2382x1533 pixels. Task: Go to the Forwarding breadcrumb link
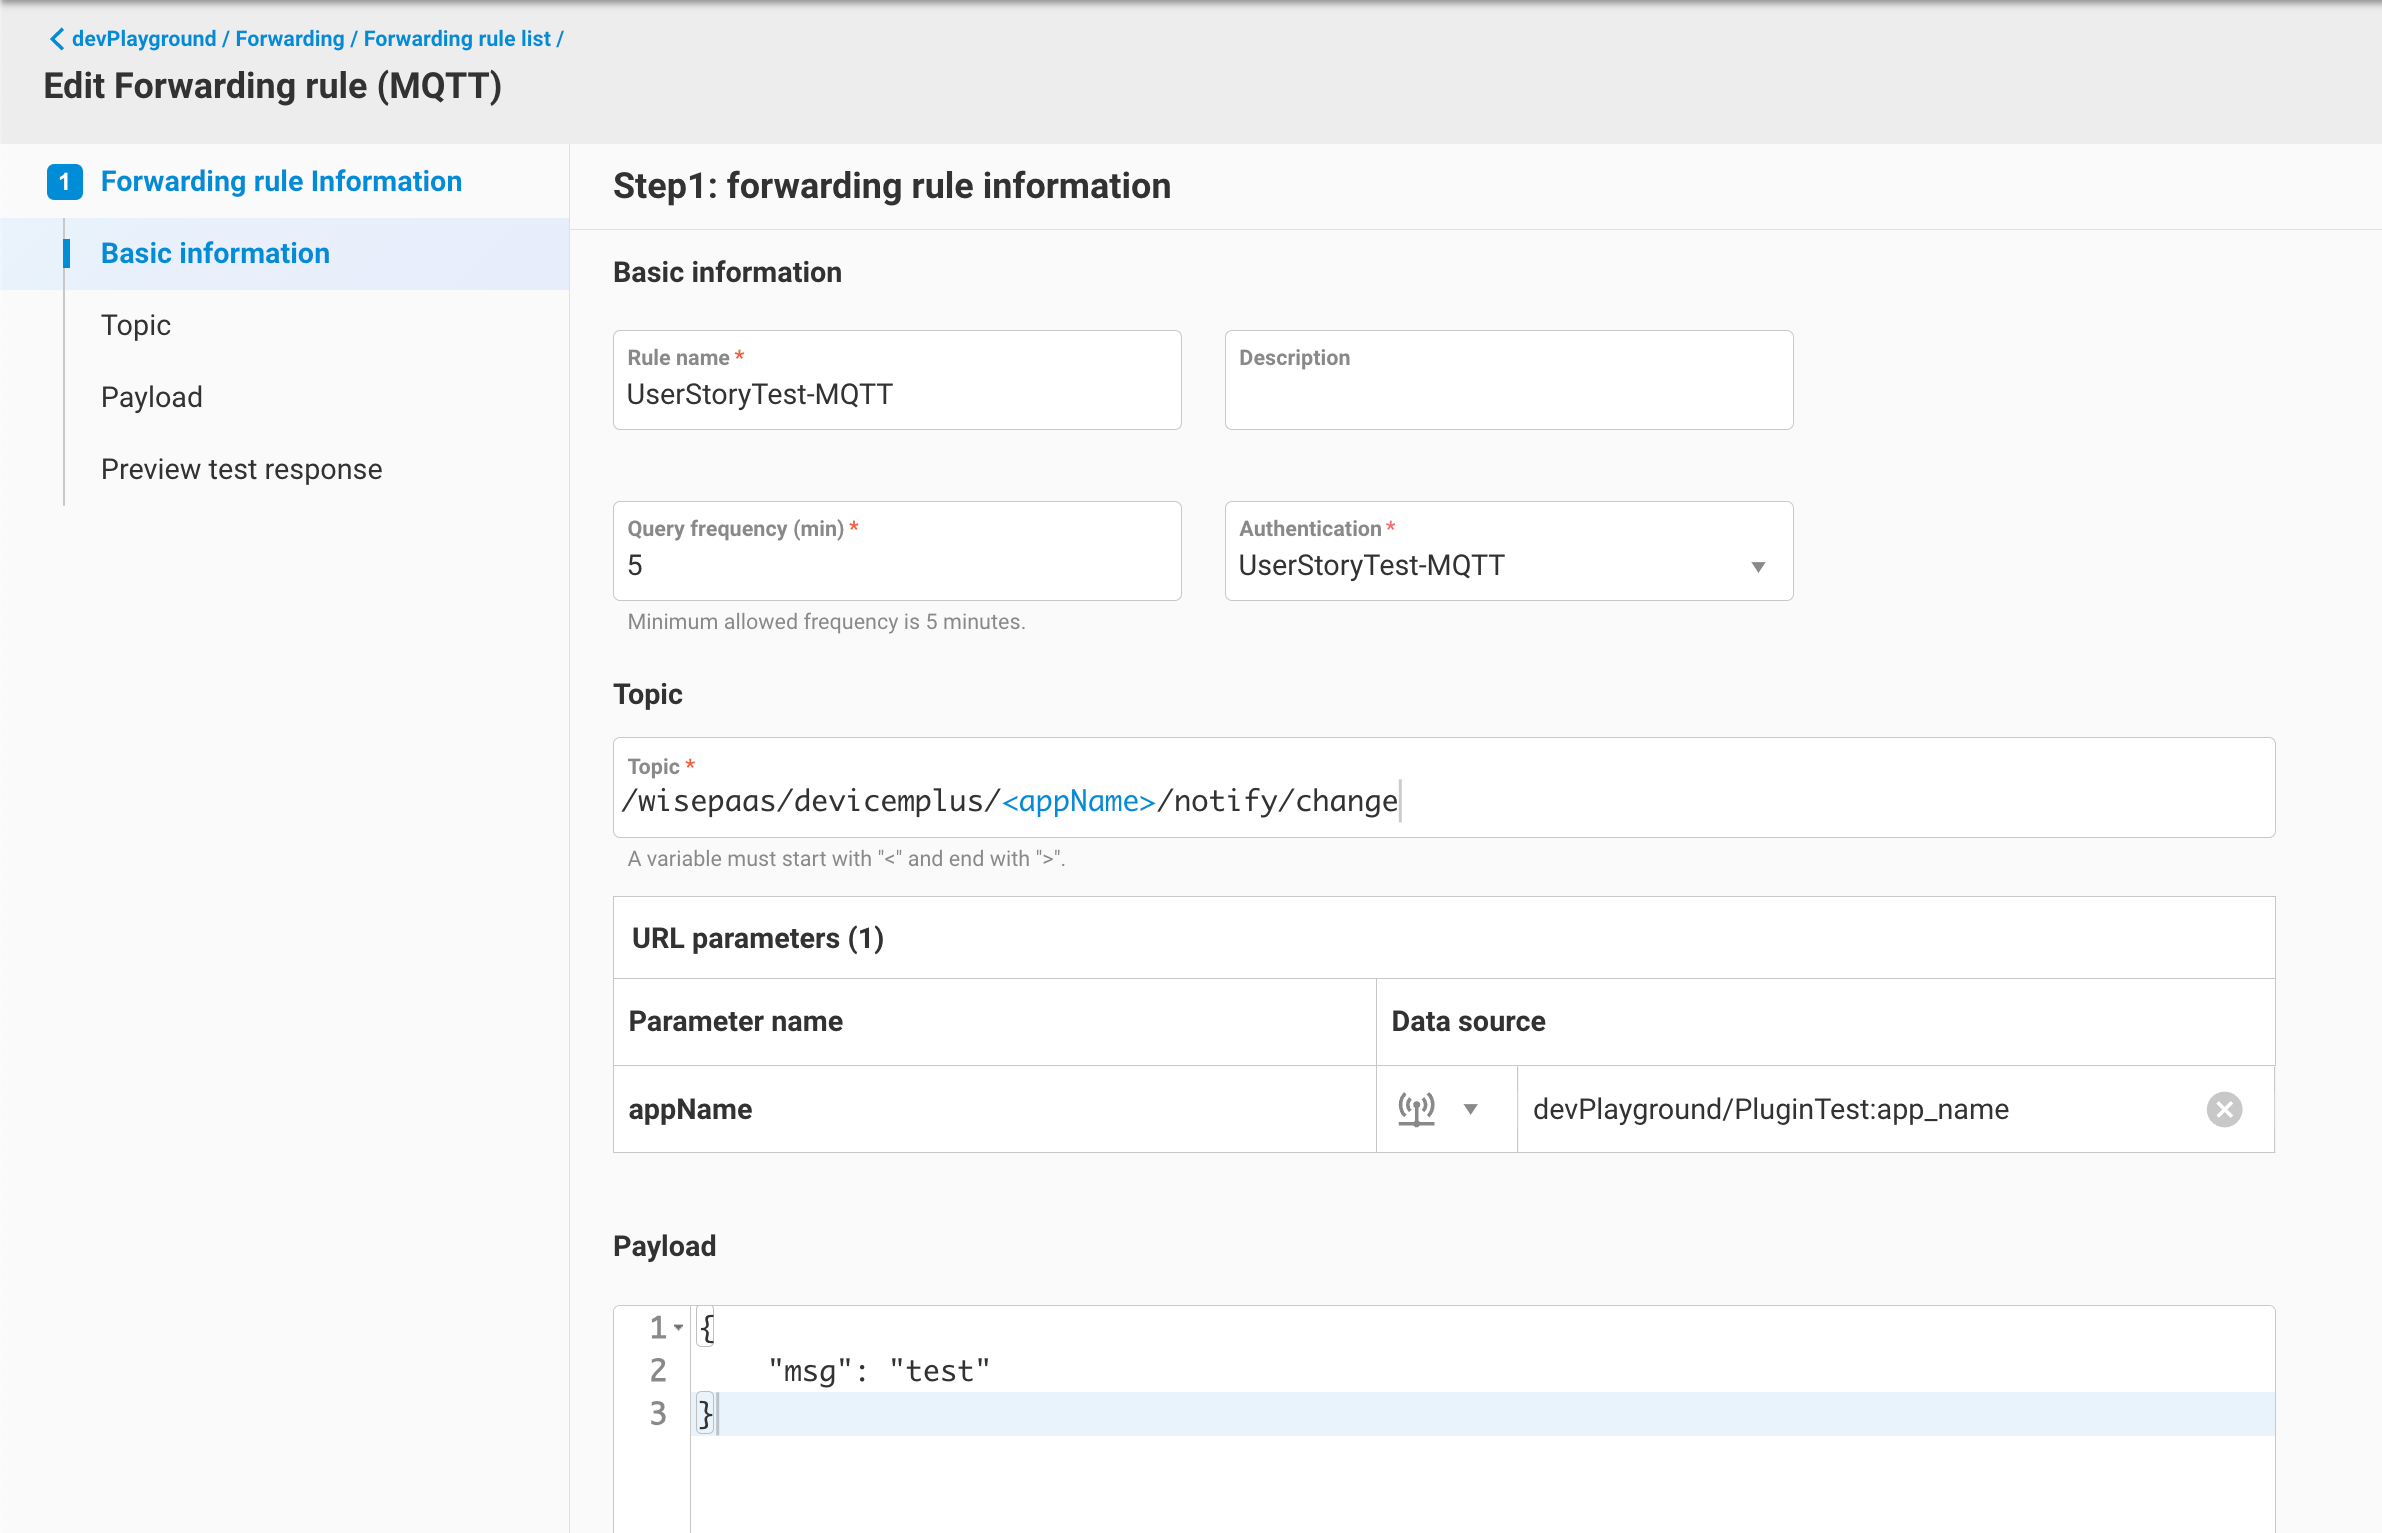[x=290, y=38]
